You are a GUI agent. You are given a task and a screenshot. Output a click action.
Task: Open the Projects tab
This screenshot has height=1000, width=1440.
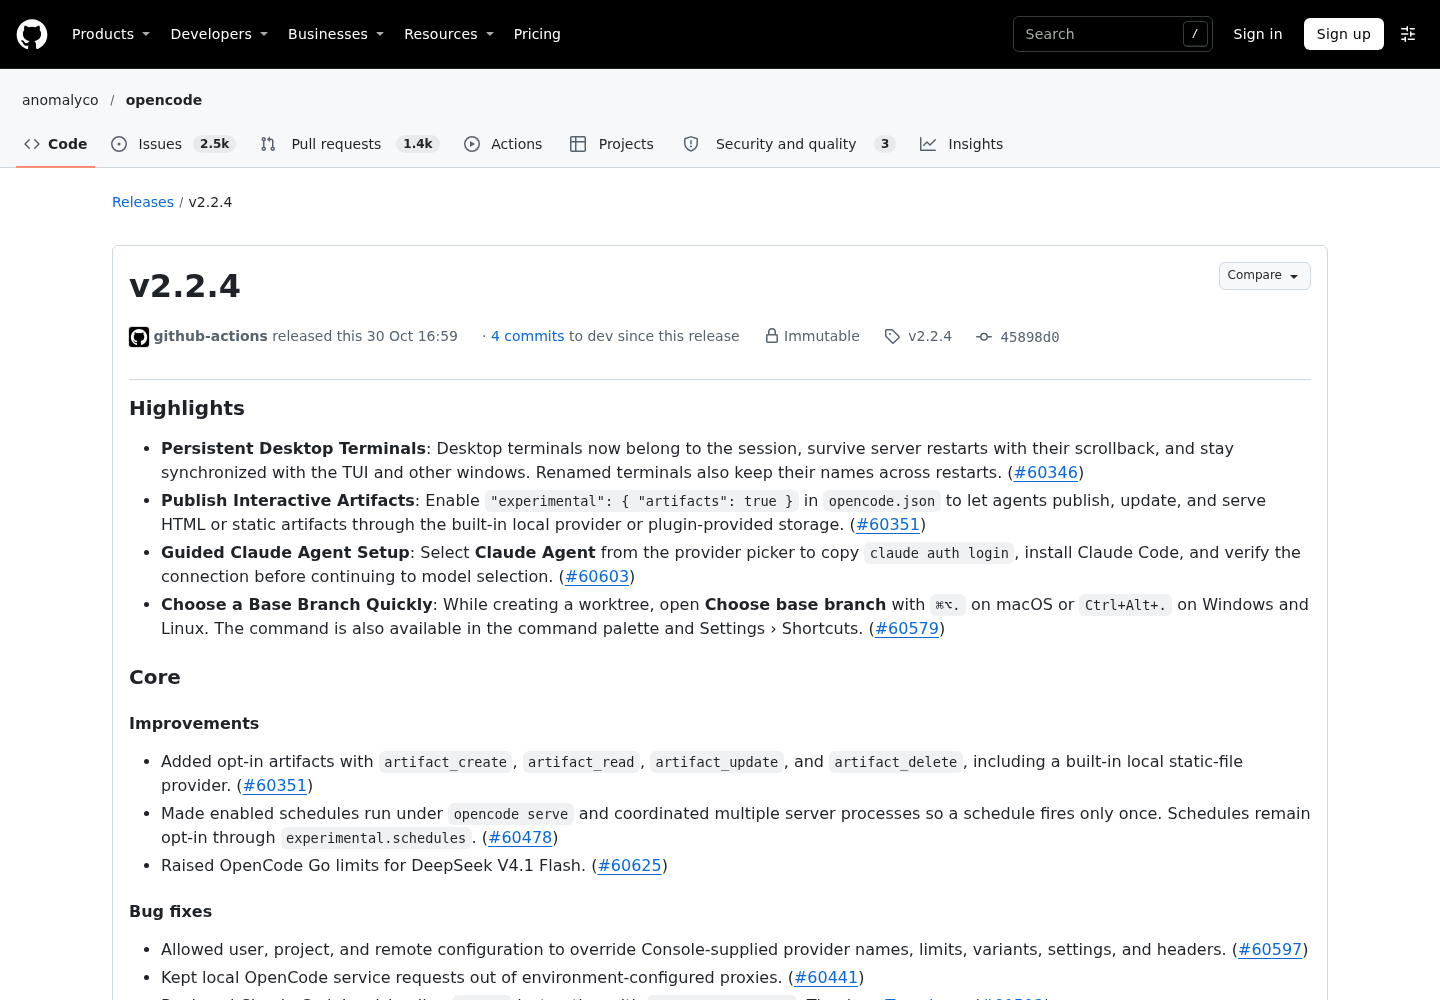(x=612, y=144)
